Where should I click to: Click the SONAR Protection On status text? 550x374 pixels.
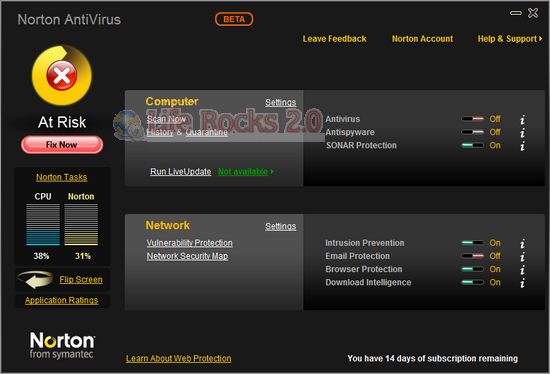(x=495, y=145)
